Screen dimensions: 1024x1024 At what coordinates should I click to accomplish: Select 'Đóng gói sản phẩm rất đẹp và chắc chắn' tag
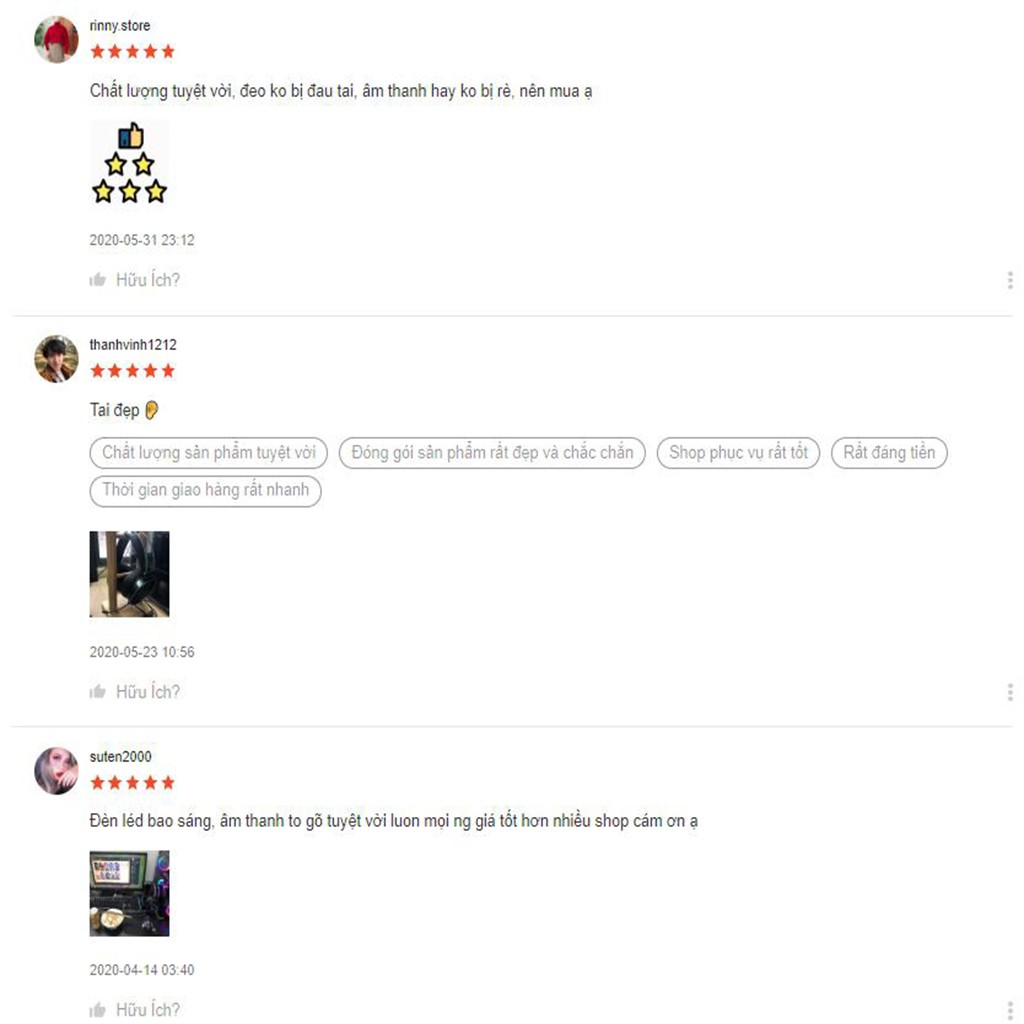pos(492,453)
